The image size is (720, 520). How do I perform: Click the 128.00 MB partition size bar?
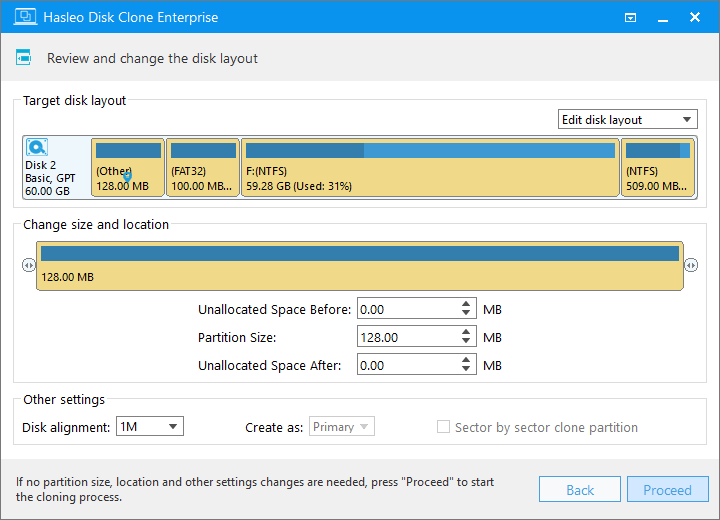(x=360, y=266)
